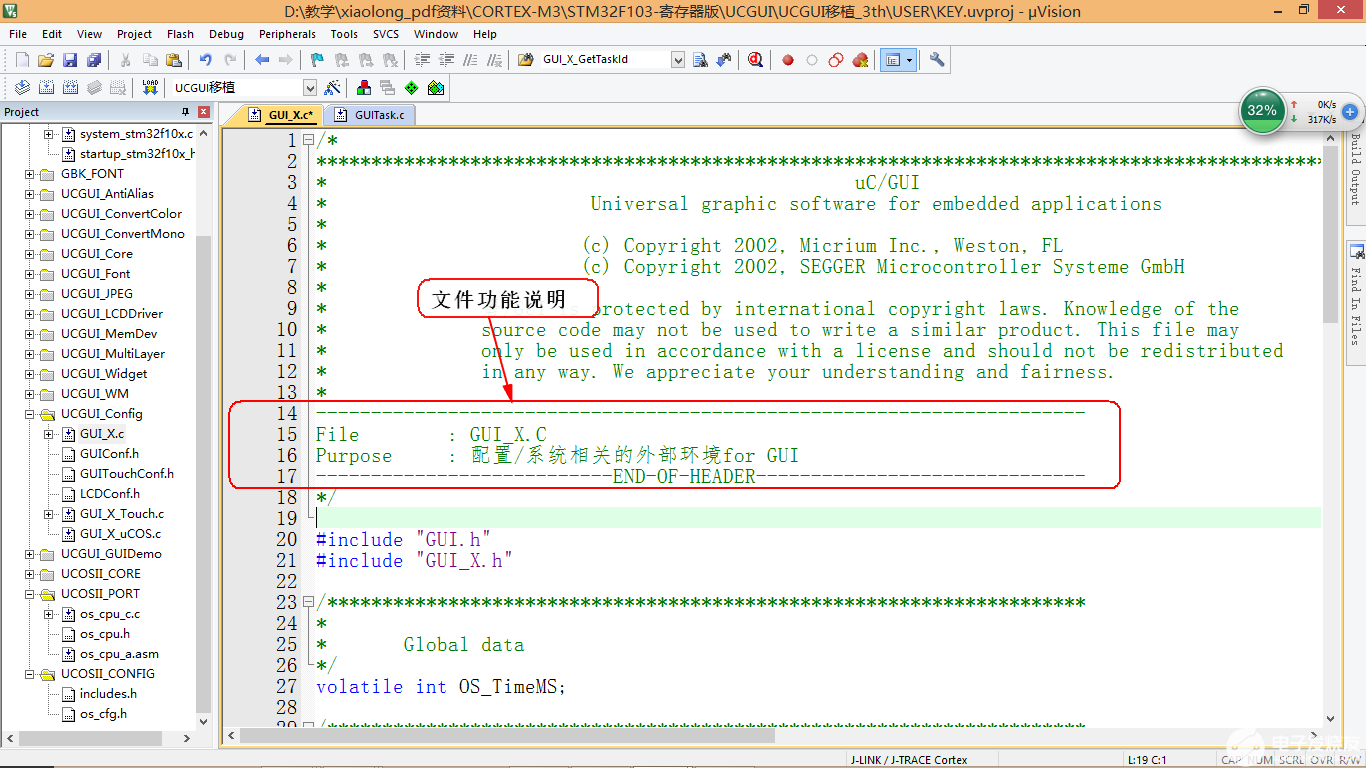Image resolution: width=1366 pixels, height=768 pixels.
Task: Download code to flash (LOAD)
Action: point(150,88)
